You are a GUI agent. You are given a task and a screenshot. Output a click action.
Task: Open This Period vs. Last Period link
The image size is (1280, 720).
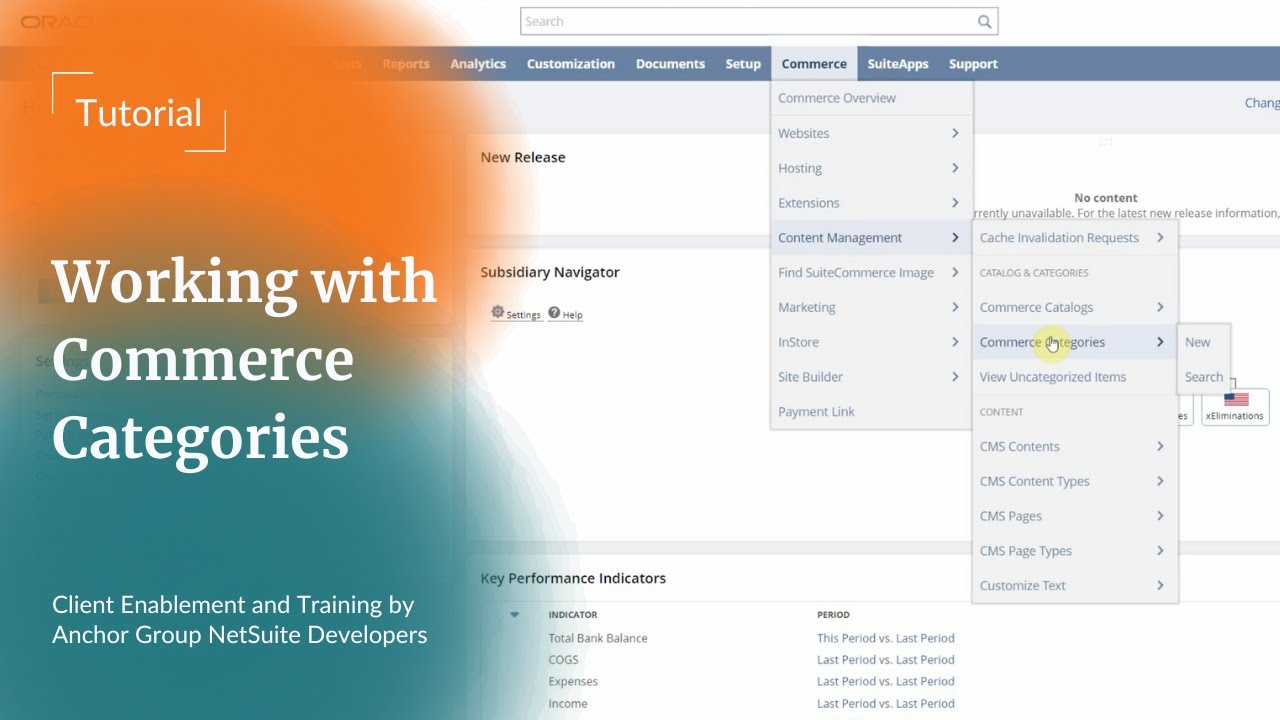(x=885, y=638)
